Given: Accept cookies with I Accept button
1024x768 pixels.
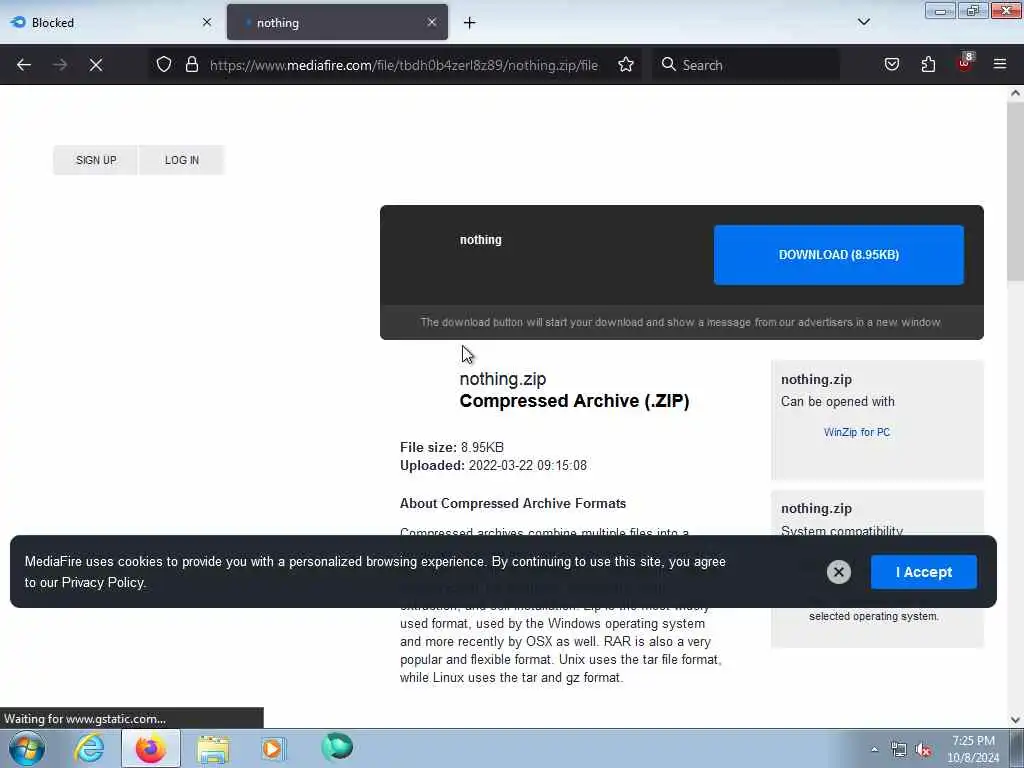Looking at the screenshot, I should click(x=923, y=572).
